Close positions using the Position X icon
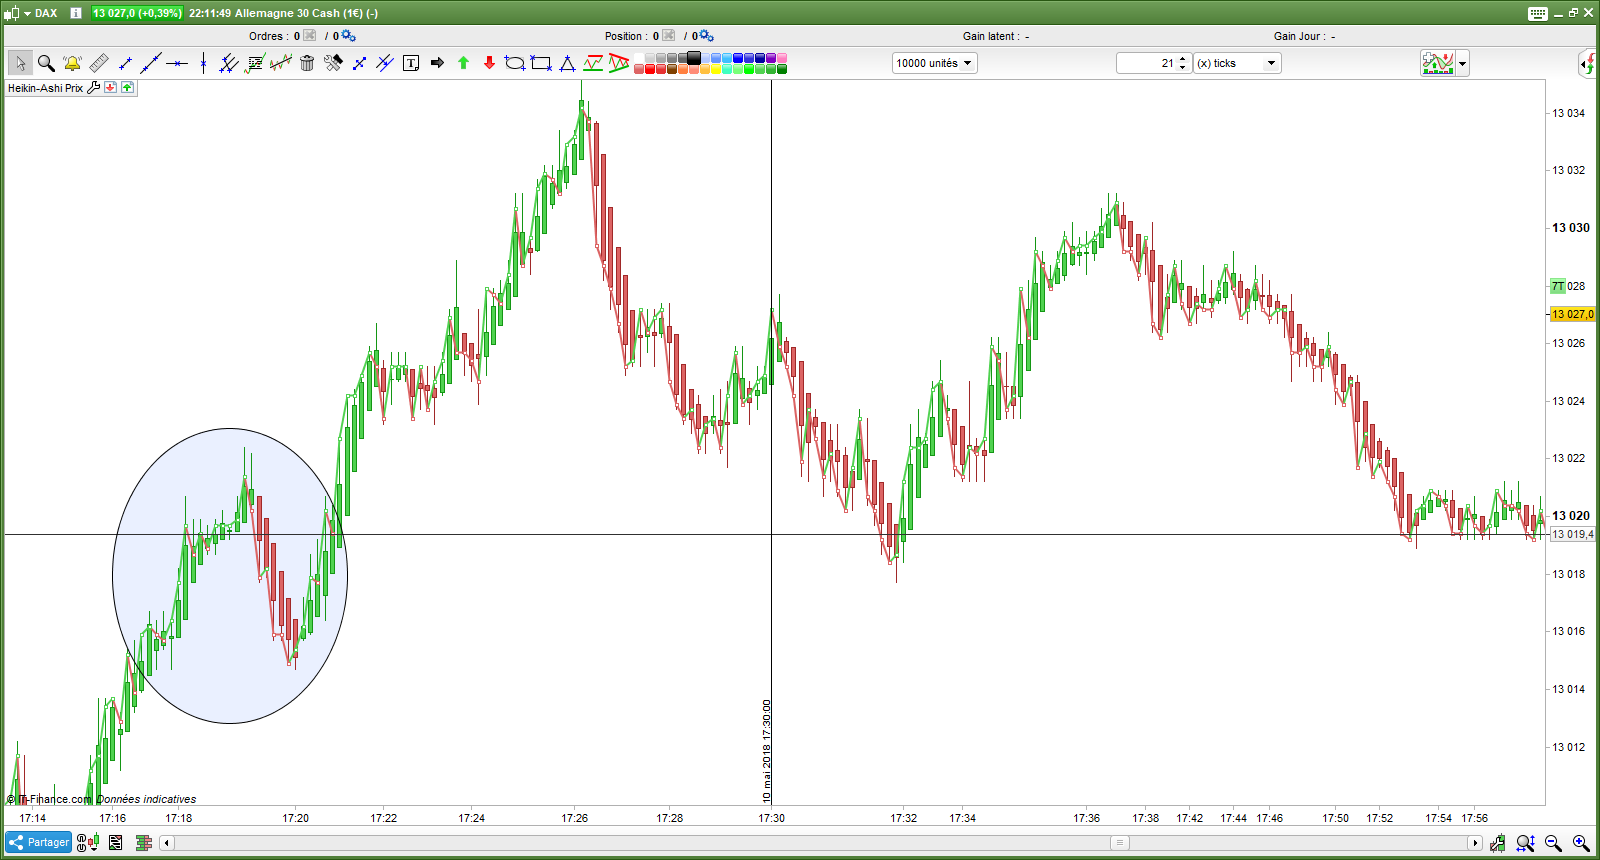 669,35
